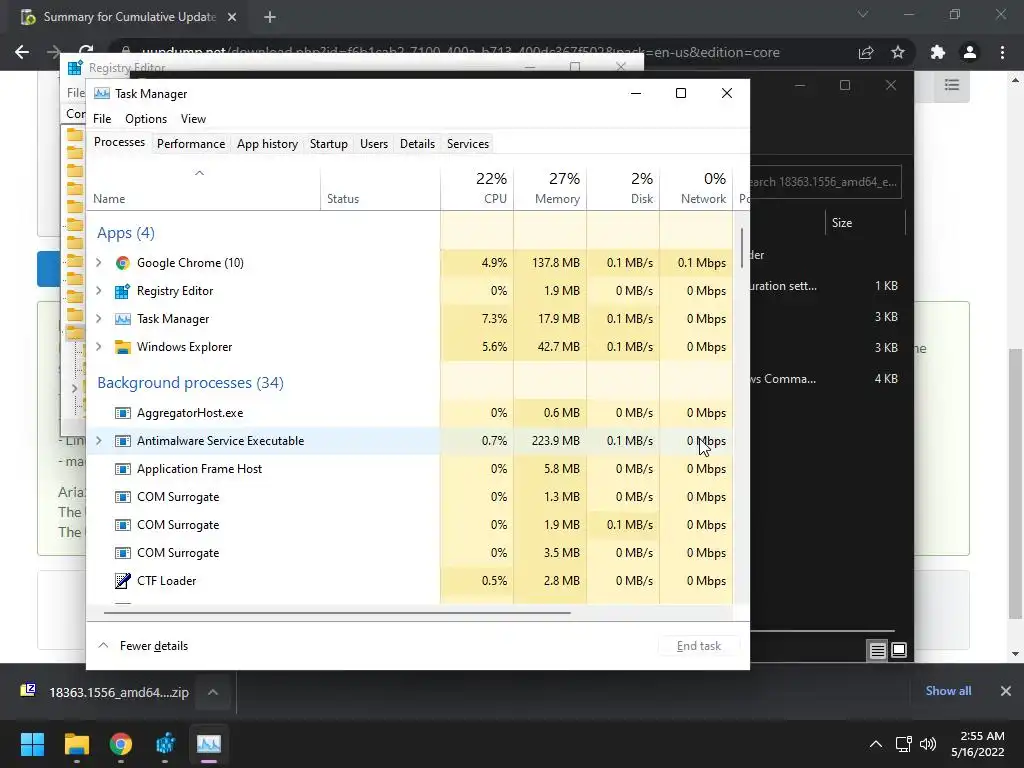Image resolution: width=1024 pixels, height=768 pixels.
Task: Click the network tray icon
Action: click(x=903, y=744)
